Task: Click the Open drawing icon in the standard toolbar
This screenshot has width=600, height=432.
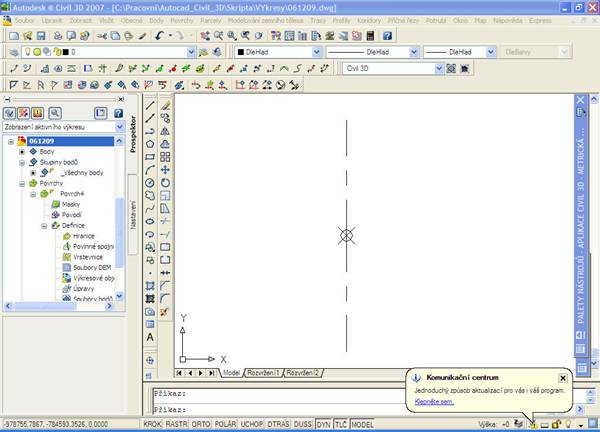Action: pos(27,36)
